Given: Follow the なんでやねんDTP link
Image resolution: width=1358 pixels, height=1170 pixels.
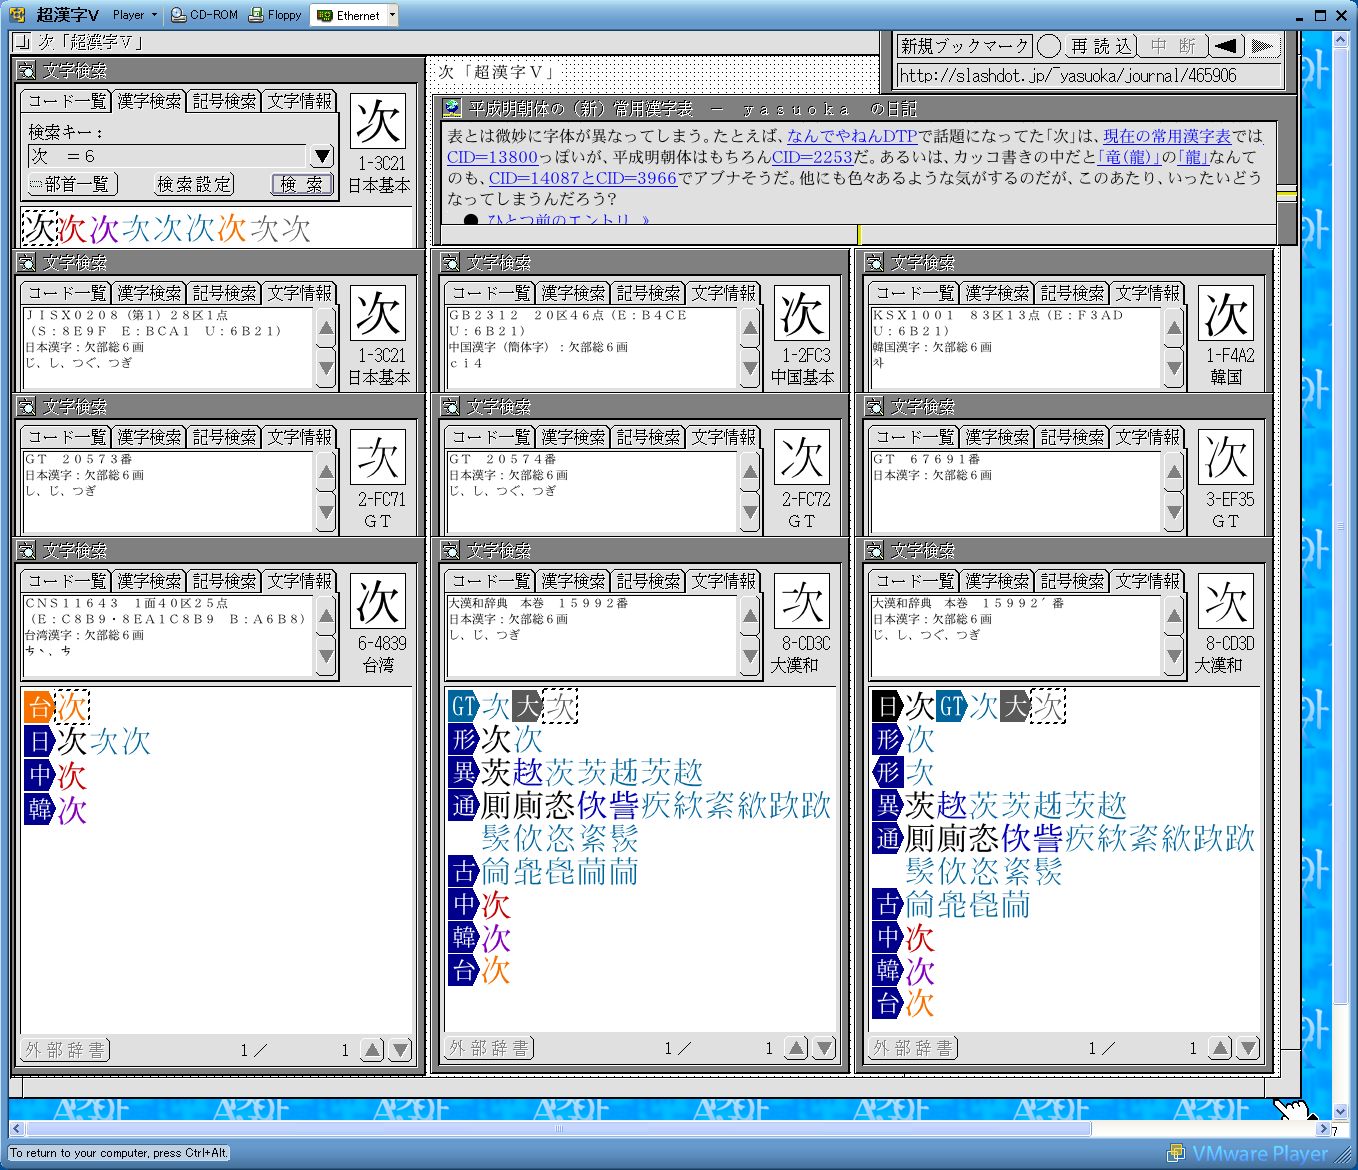Looking at the screenshot, I should point(852,136).
